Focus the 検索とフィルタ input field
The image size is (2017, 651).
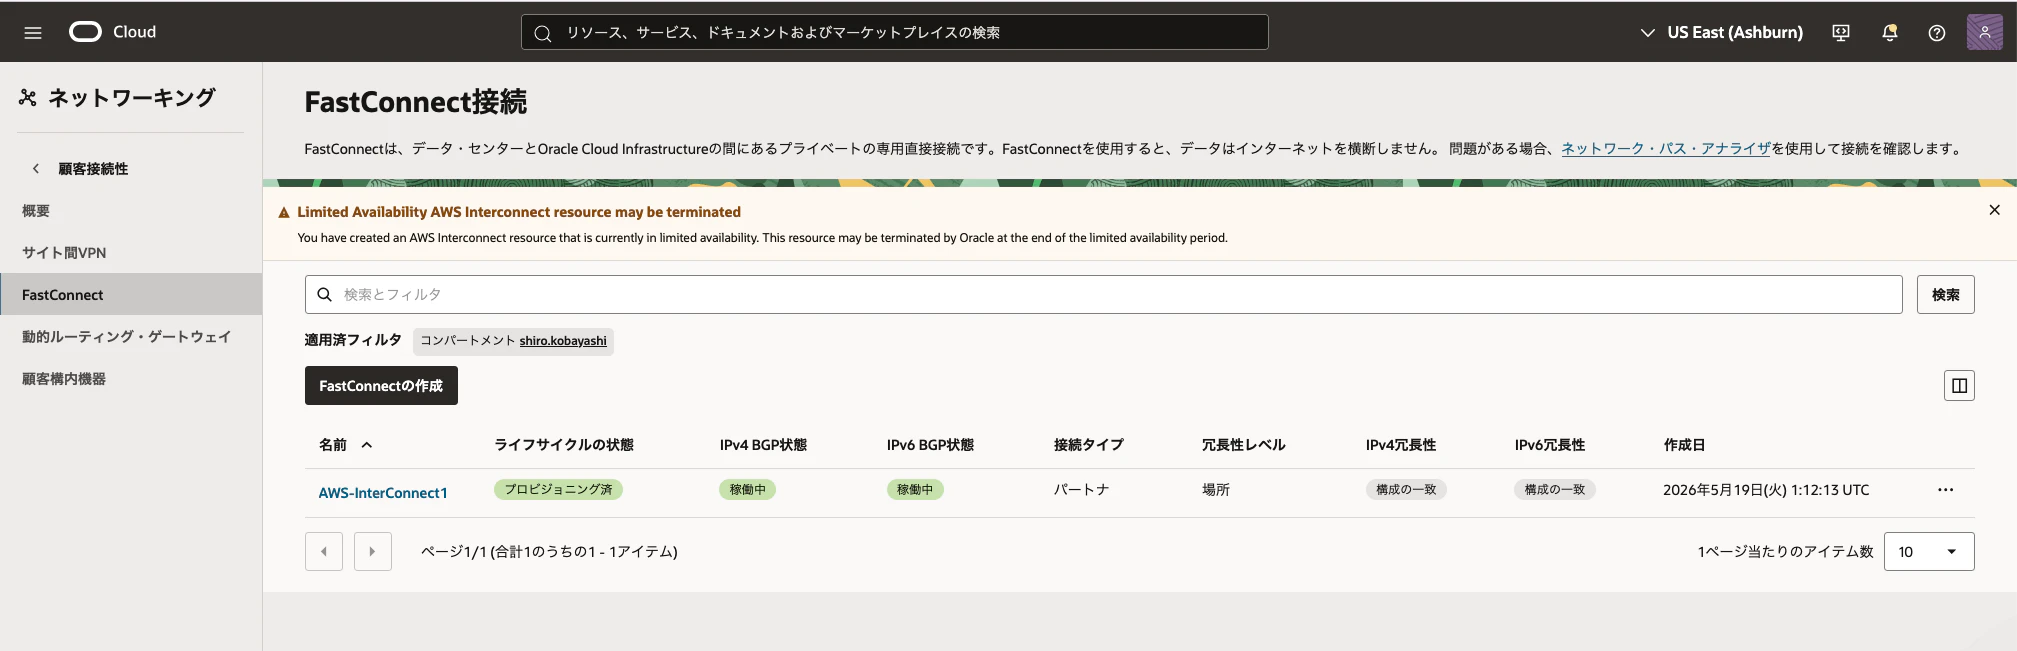tap(1103, 294)
